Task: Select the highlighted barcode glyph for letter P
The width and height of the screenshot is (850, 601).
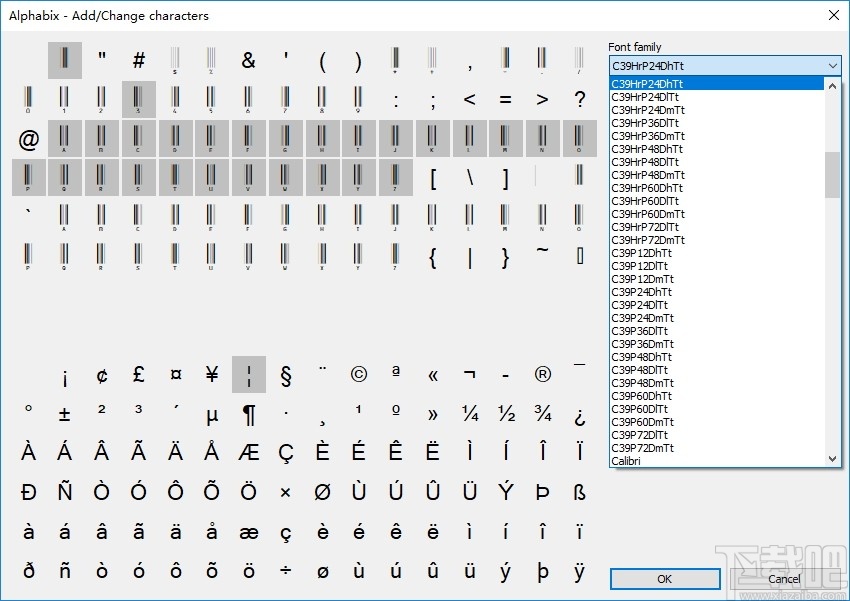Action: point(28,177)
